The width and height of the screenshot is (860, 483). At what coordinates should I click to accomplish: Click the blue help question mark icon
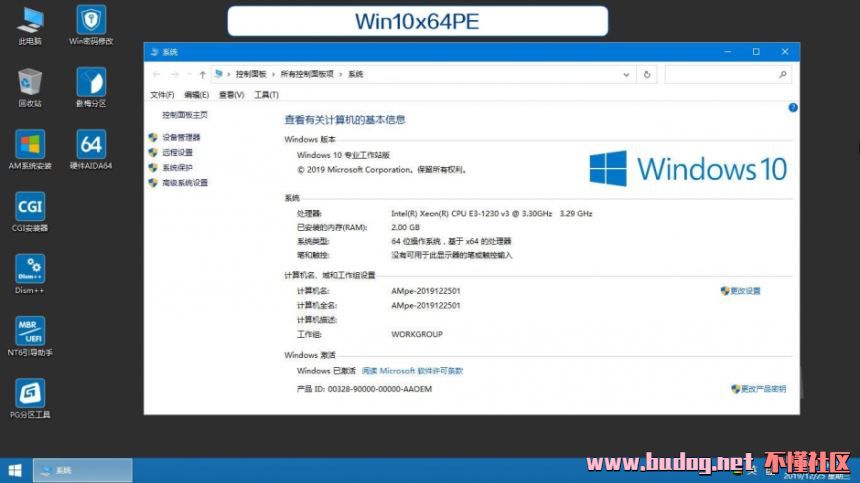[792, 107]
